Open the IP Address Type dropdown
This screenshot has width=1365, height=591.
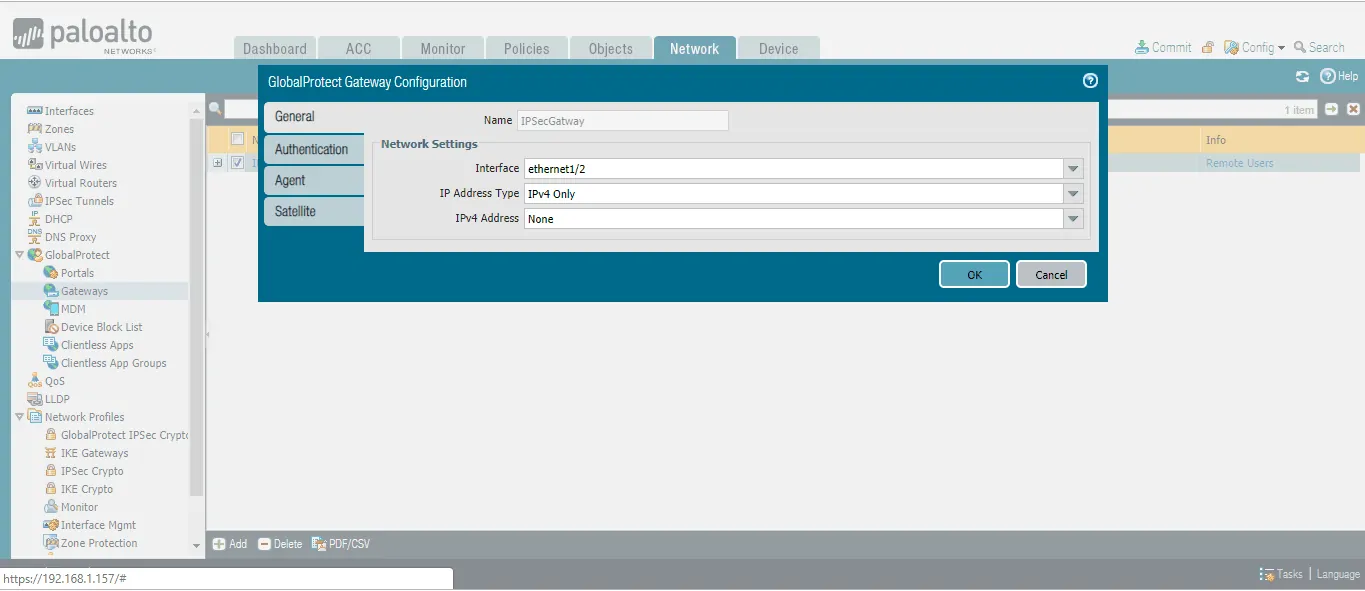coord(1073,194)
